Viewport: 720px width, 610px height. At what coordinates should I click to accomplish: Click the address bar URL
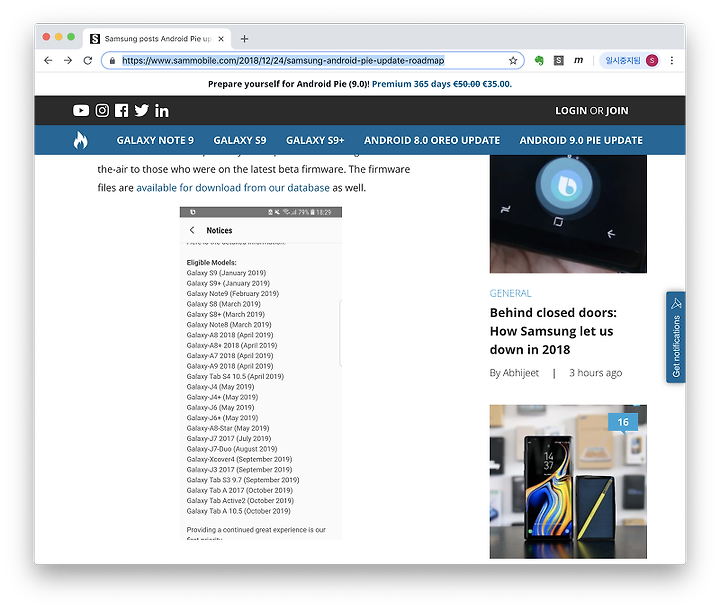click(x=283, y=61)
